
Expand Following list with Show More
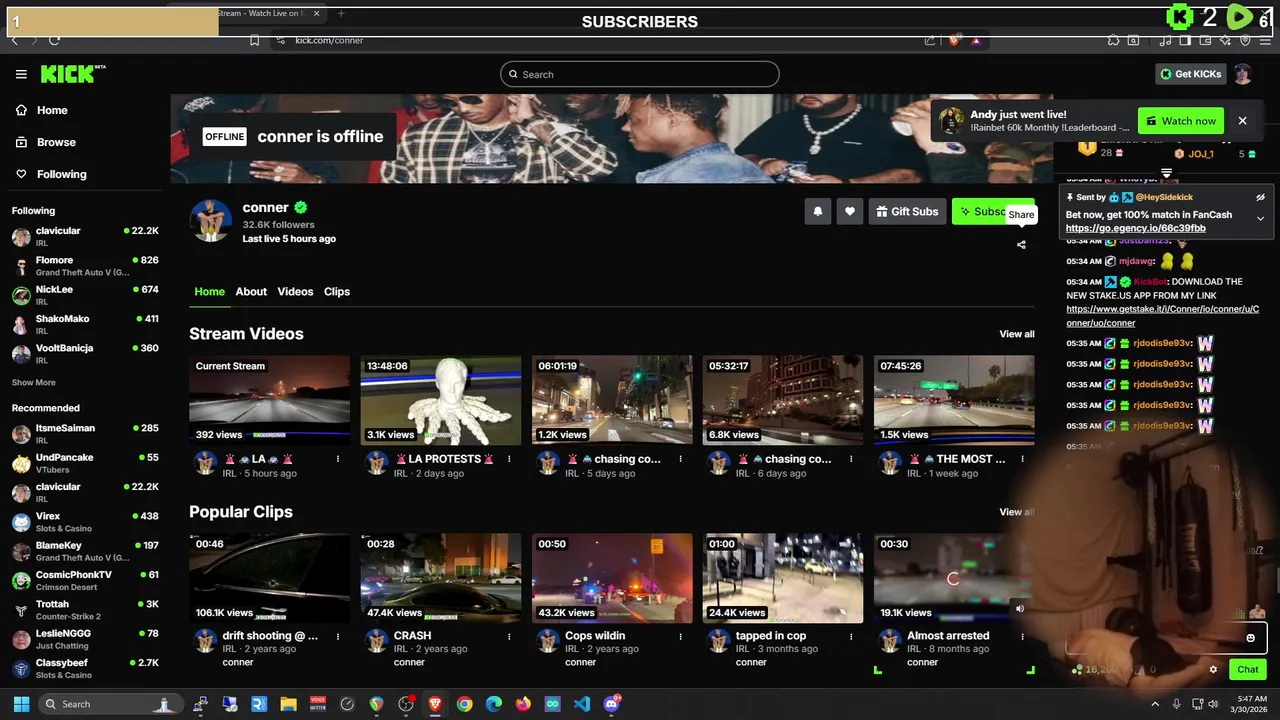(x=33, y=383)
